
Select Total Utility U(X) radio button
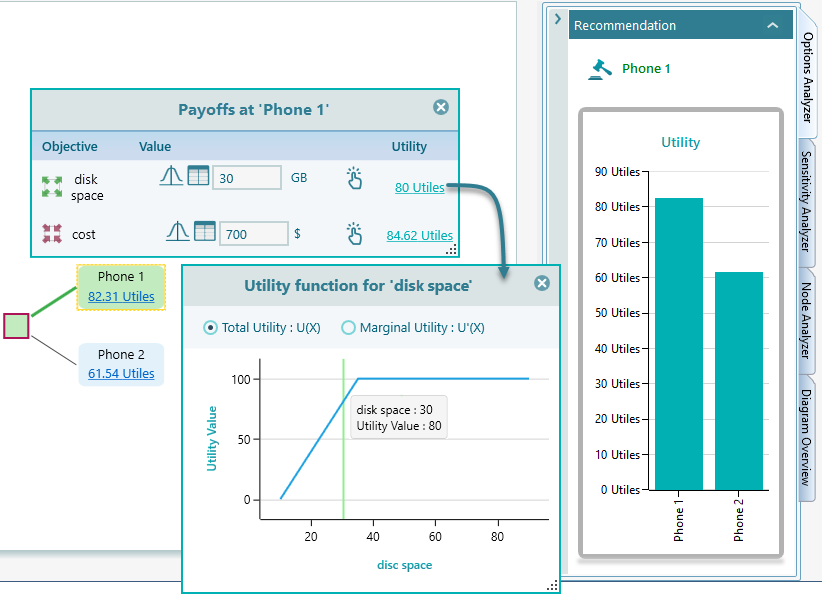210,327
